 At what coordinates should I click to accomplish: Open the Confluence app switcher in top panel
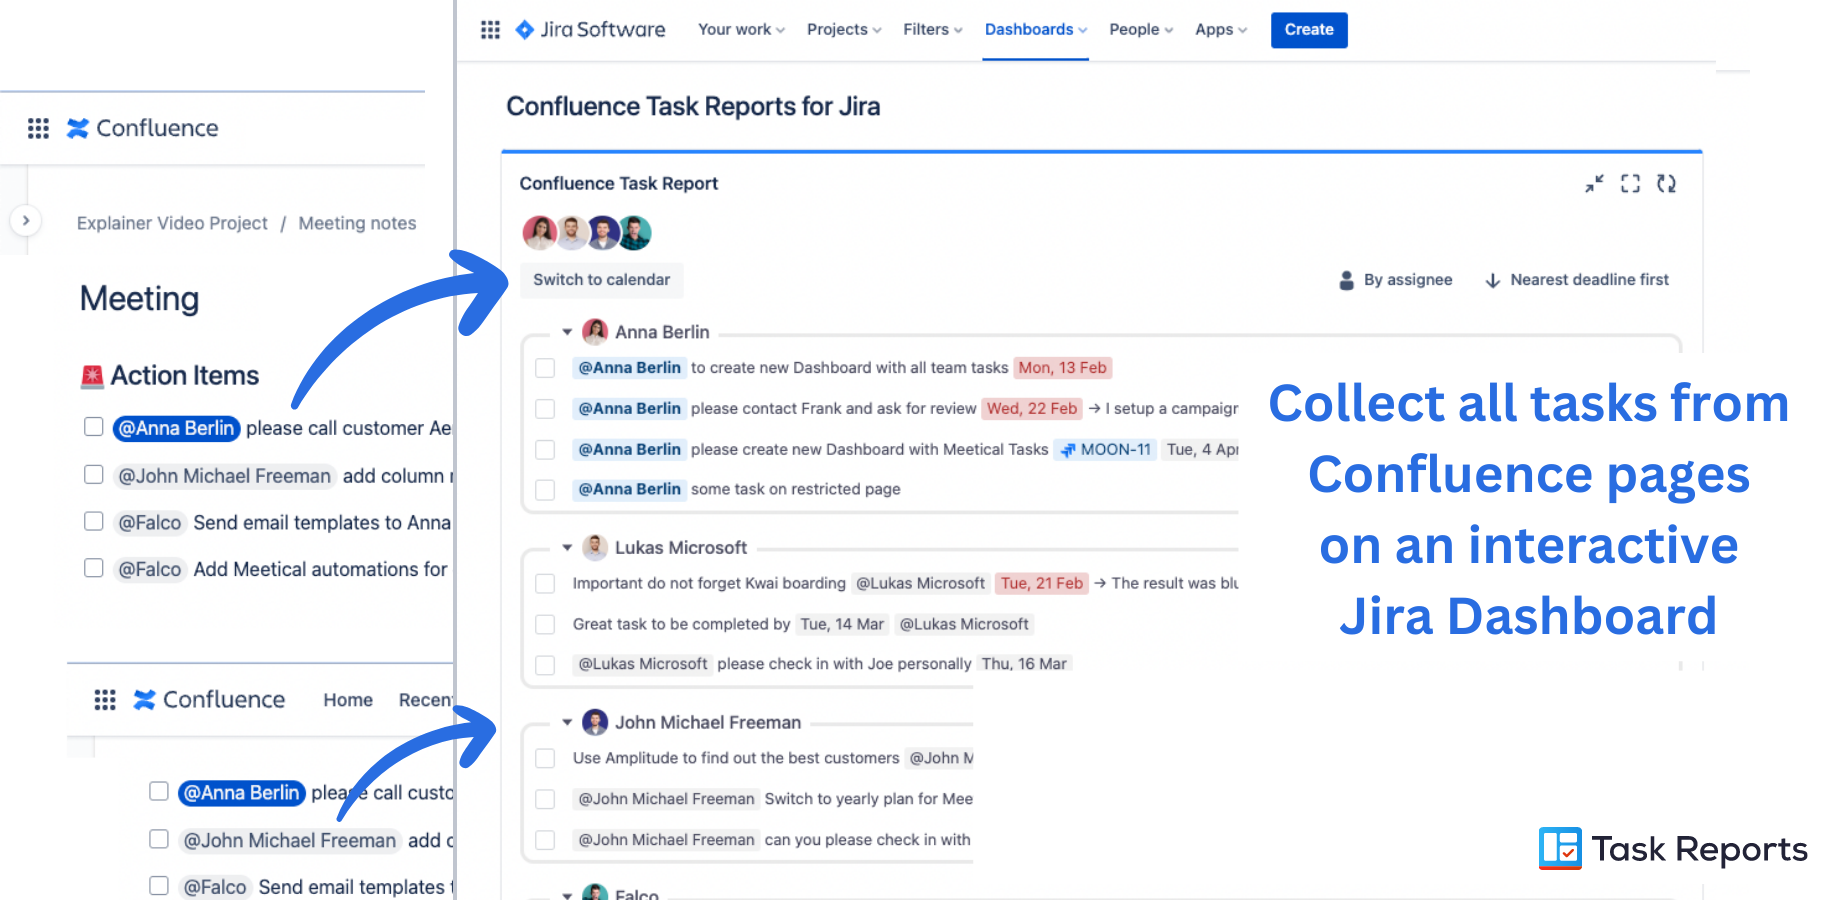(x=38, y=128)
